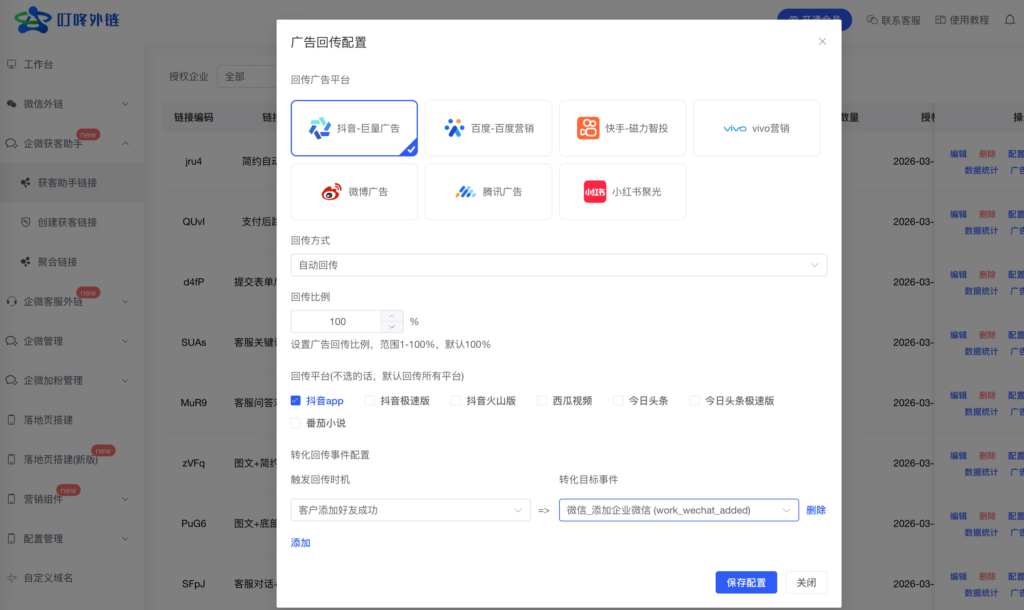Screen dimensions: 1024x610
Task: Choose the 微博广告 platform card
Action: (x=354, y=192)
